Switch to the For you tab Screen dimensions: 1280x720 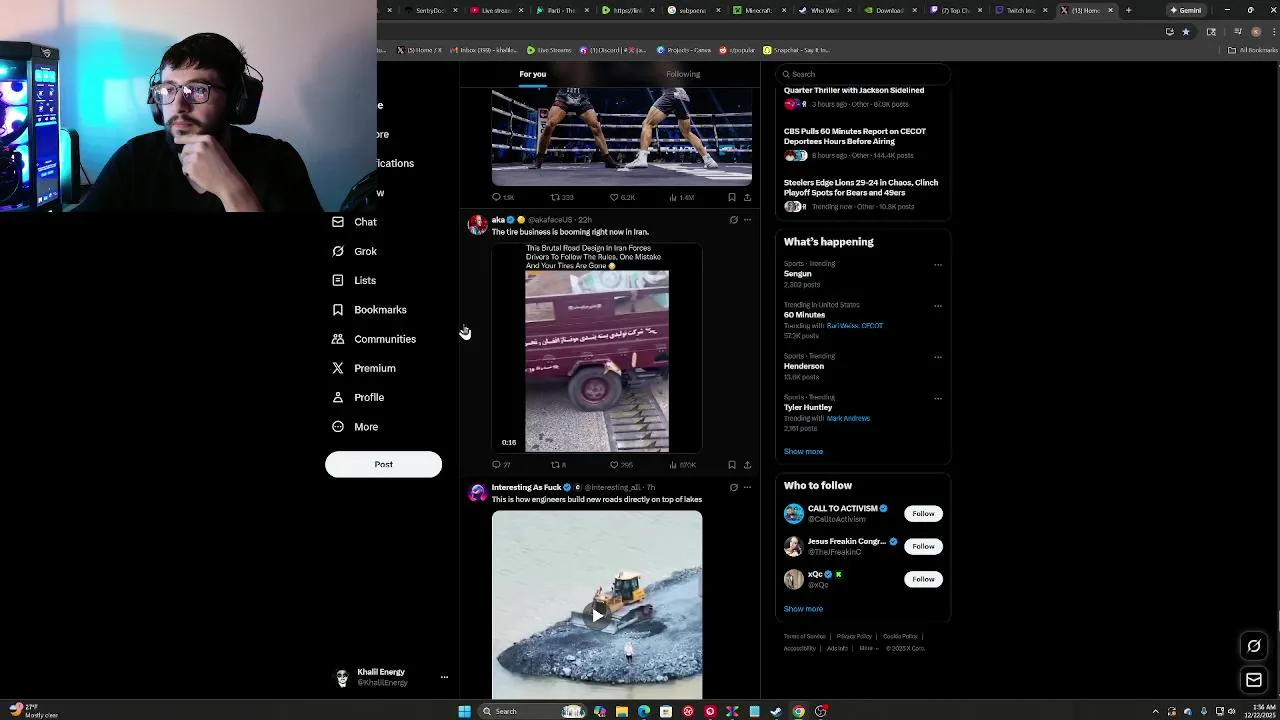[x=532, y=74]
